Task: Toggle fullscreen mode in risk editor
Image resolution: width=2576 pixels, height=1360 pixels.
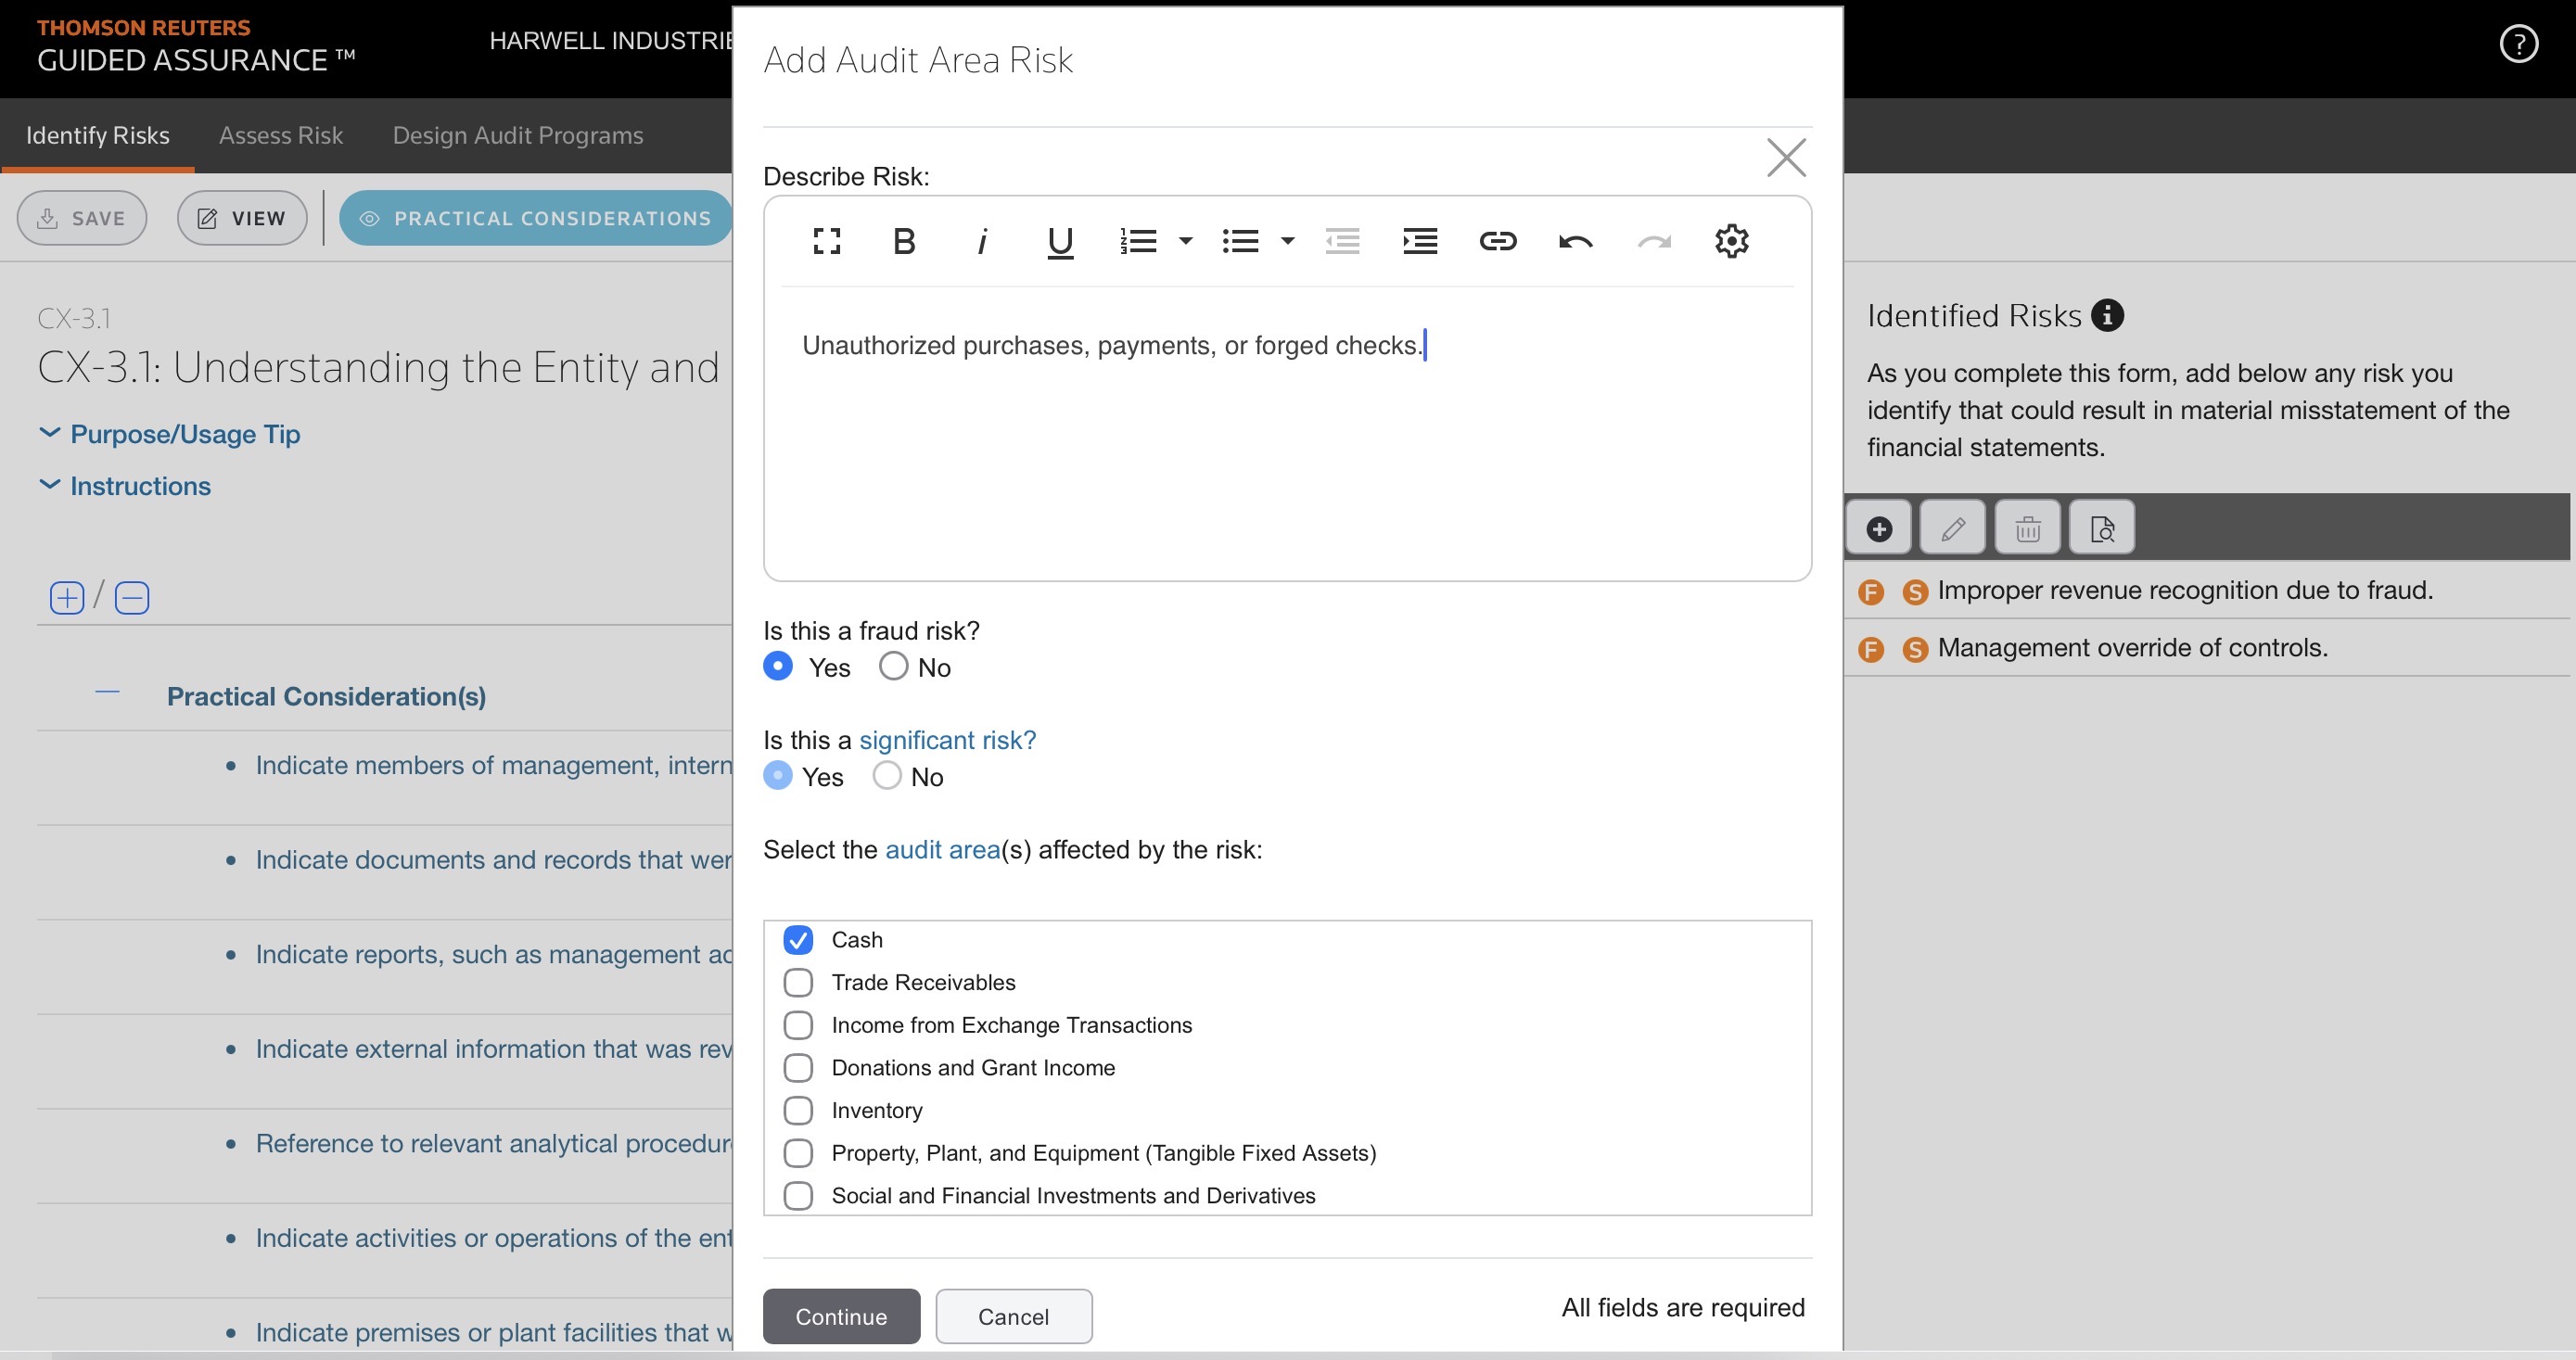Action: [x=826, y=241]
